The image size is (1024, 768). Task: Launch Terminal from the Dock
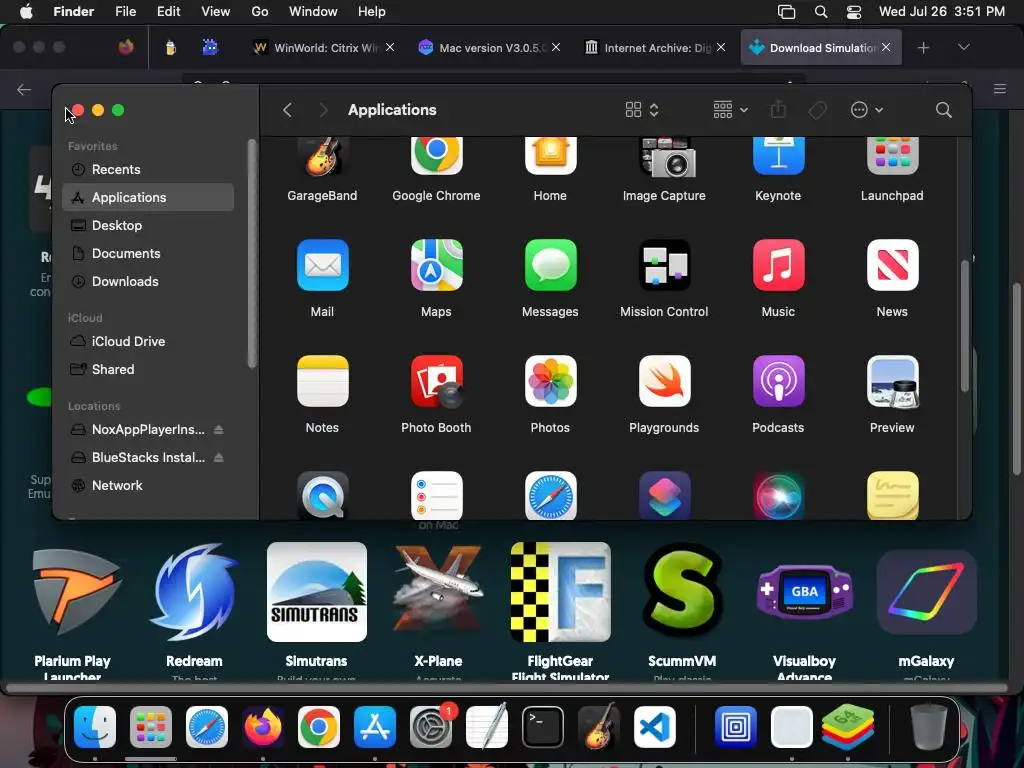pyautogui.click(x=543, y=727)
